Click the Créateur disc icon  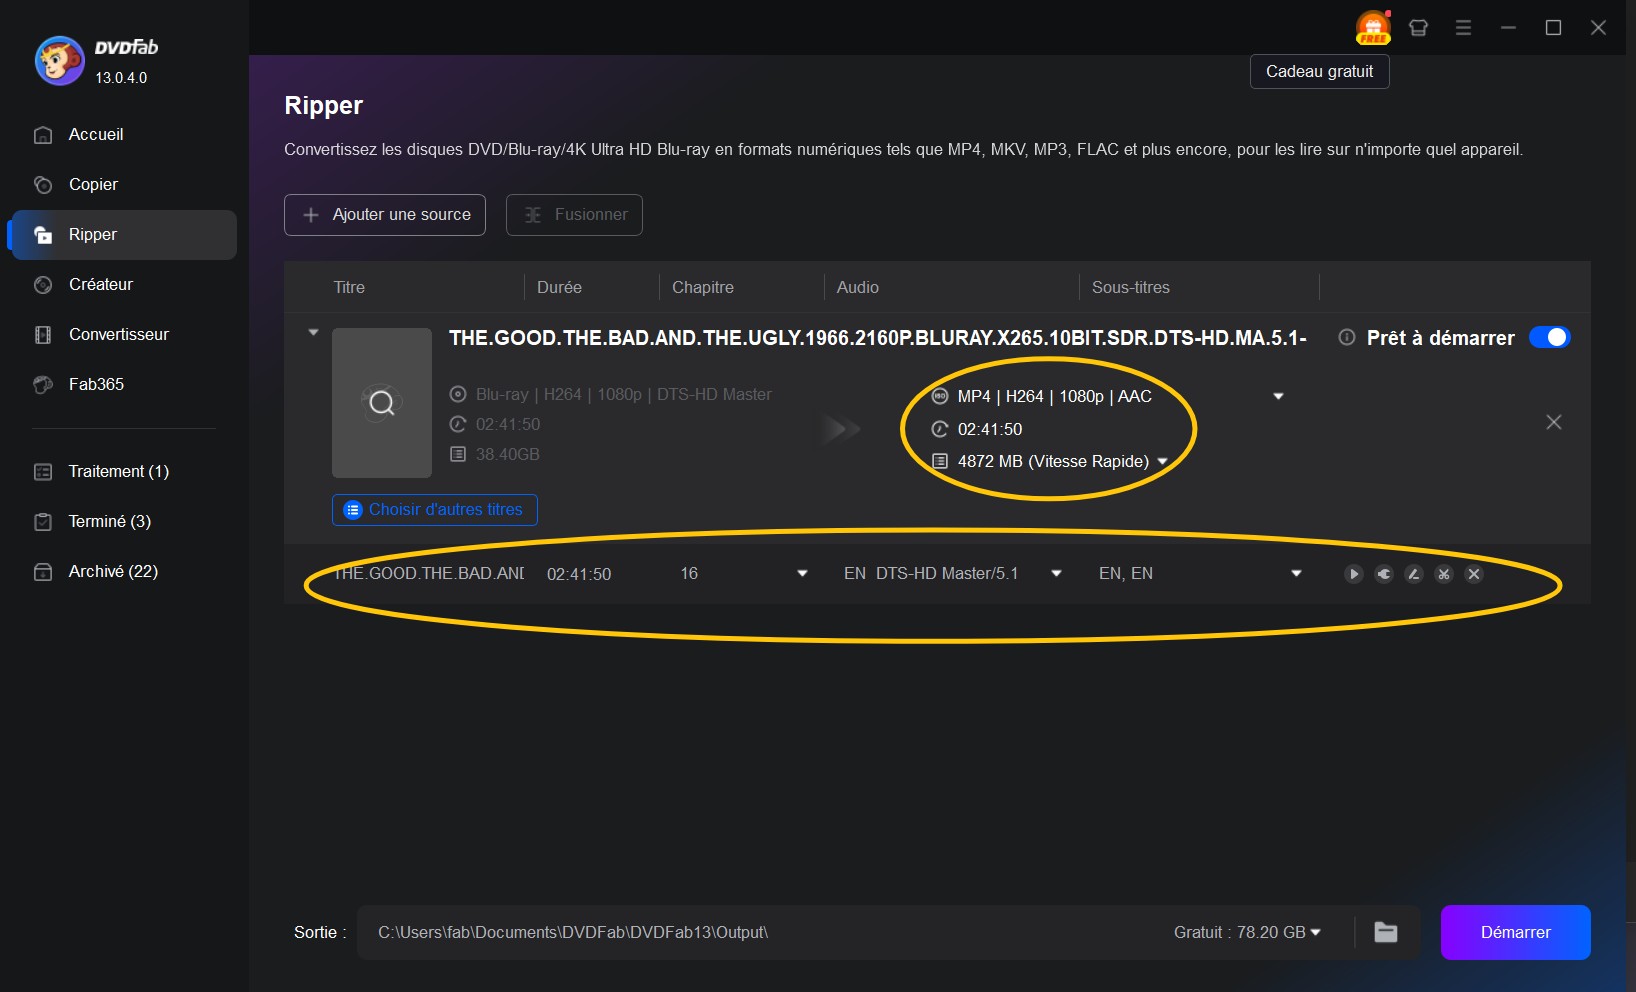point(43,285)
